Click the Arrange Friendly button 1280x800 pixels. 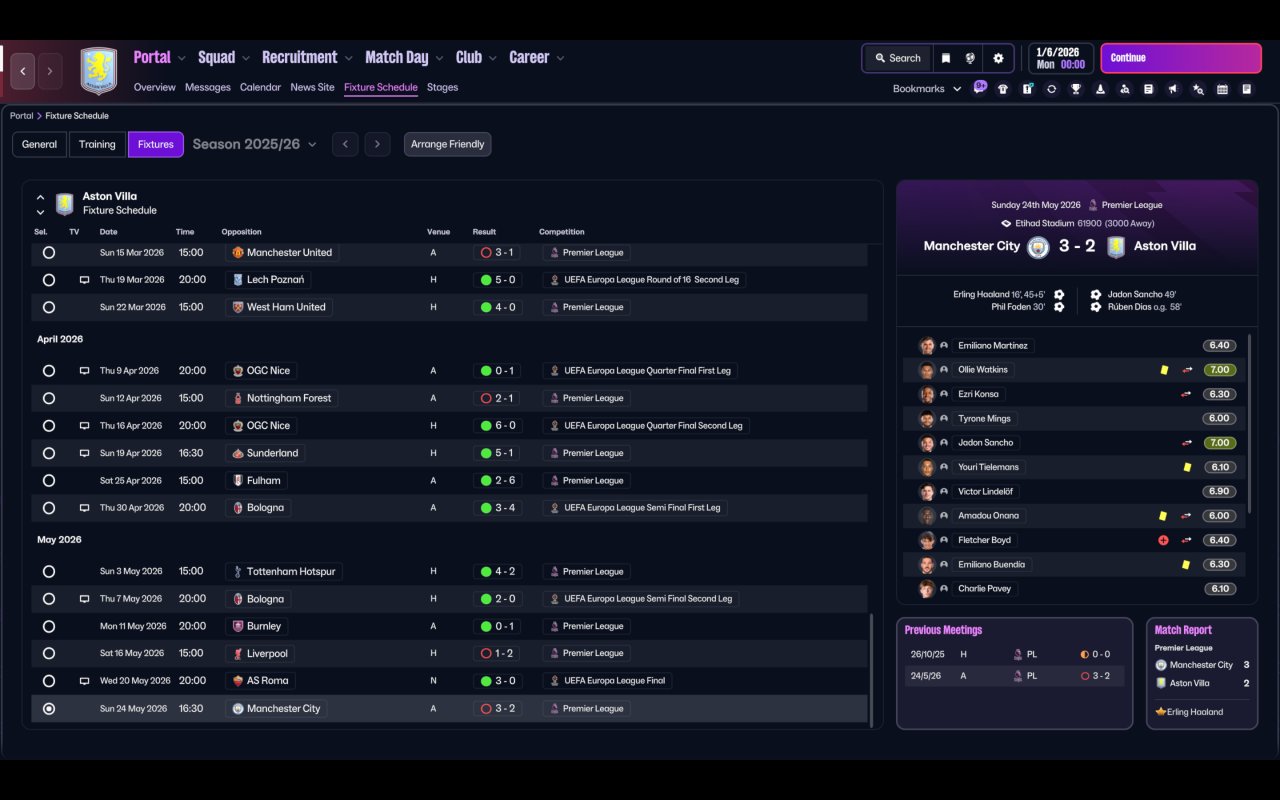(x=447, y=144)
